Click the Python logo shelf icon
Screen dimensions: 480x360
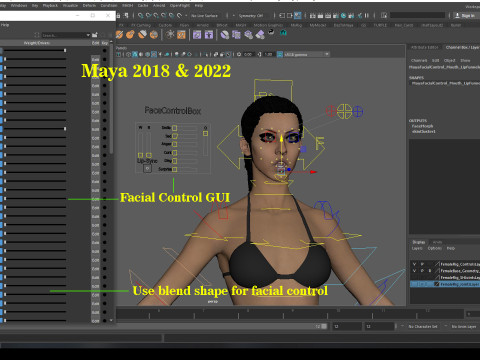(271, 32)
